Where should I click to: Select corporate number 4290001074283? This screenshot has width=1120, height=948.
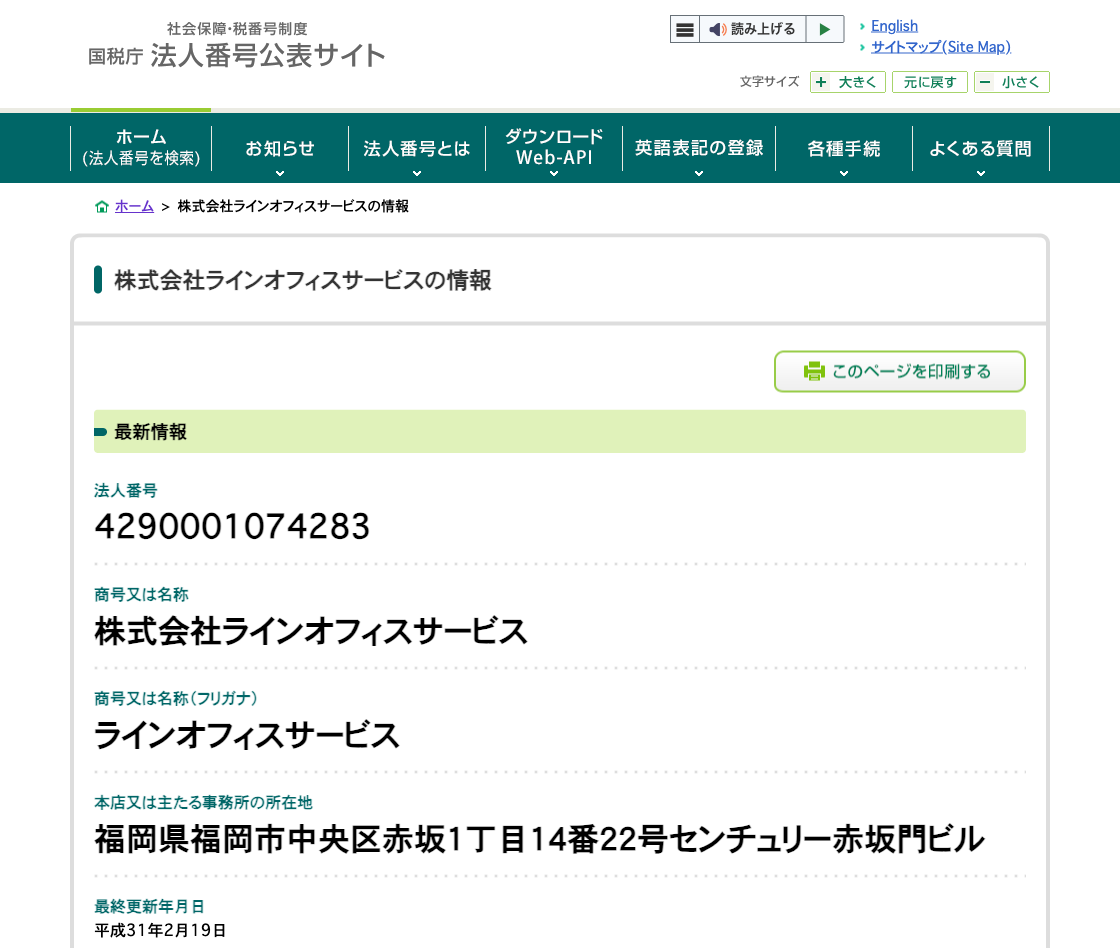232,527
